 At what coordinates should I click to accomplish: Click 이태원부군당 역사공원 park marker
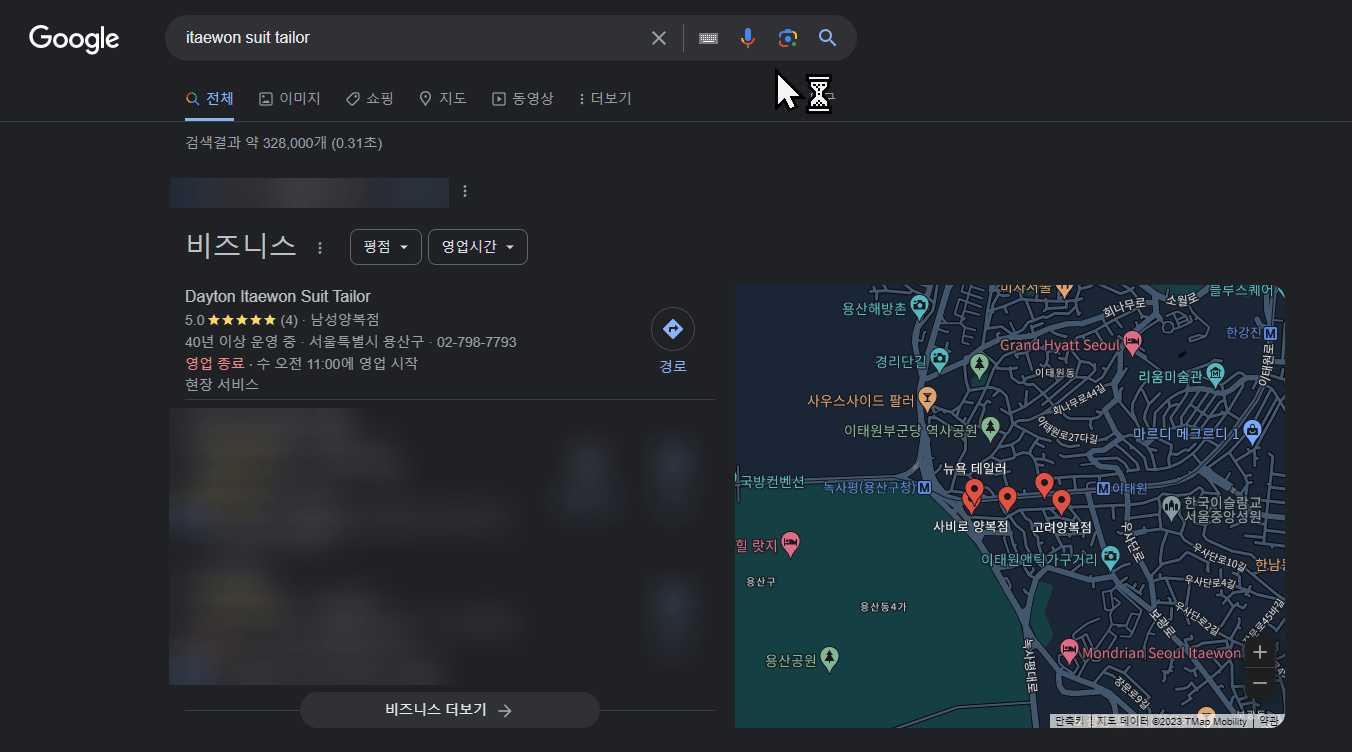point(990,428)
